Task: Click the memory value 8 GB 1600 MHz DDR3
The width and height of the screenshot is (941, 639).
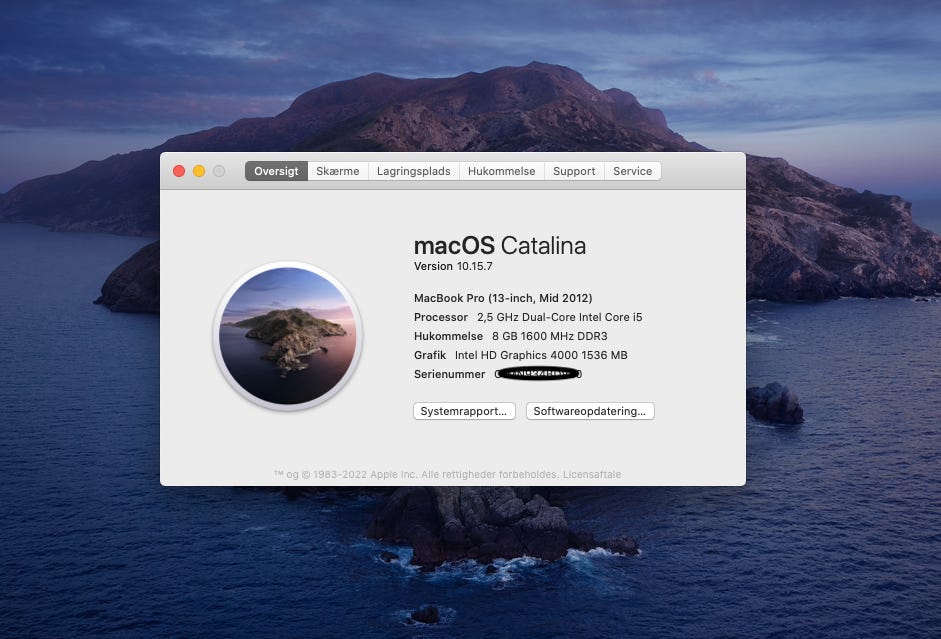Action: (x=550, y=336)
